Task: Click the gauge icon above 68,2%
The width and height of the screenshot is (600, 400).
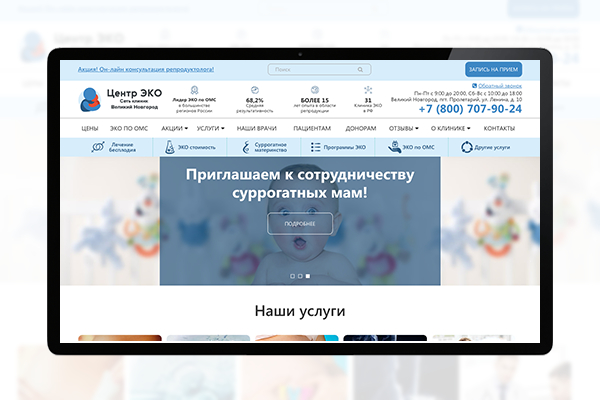Action: click(254, 90)
